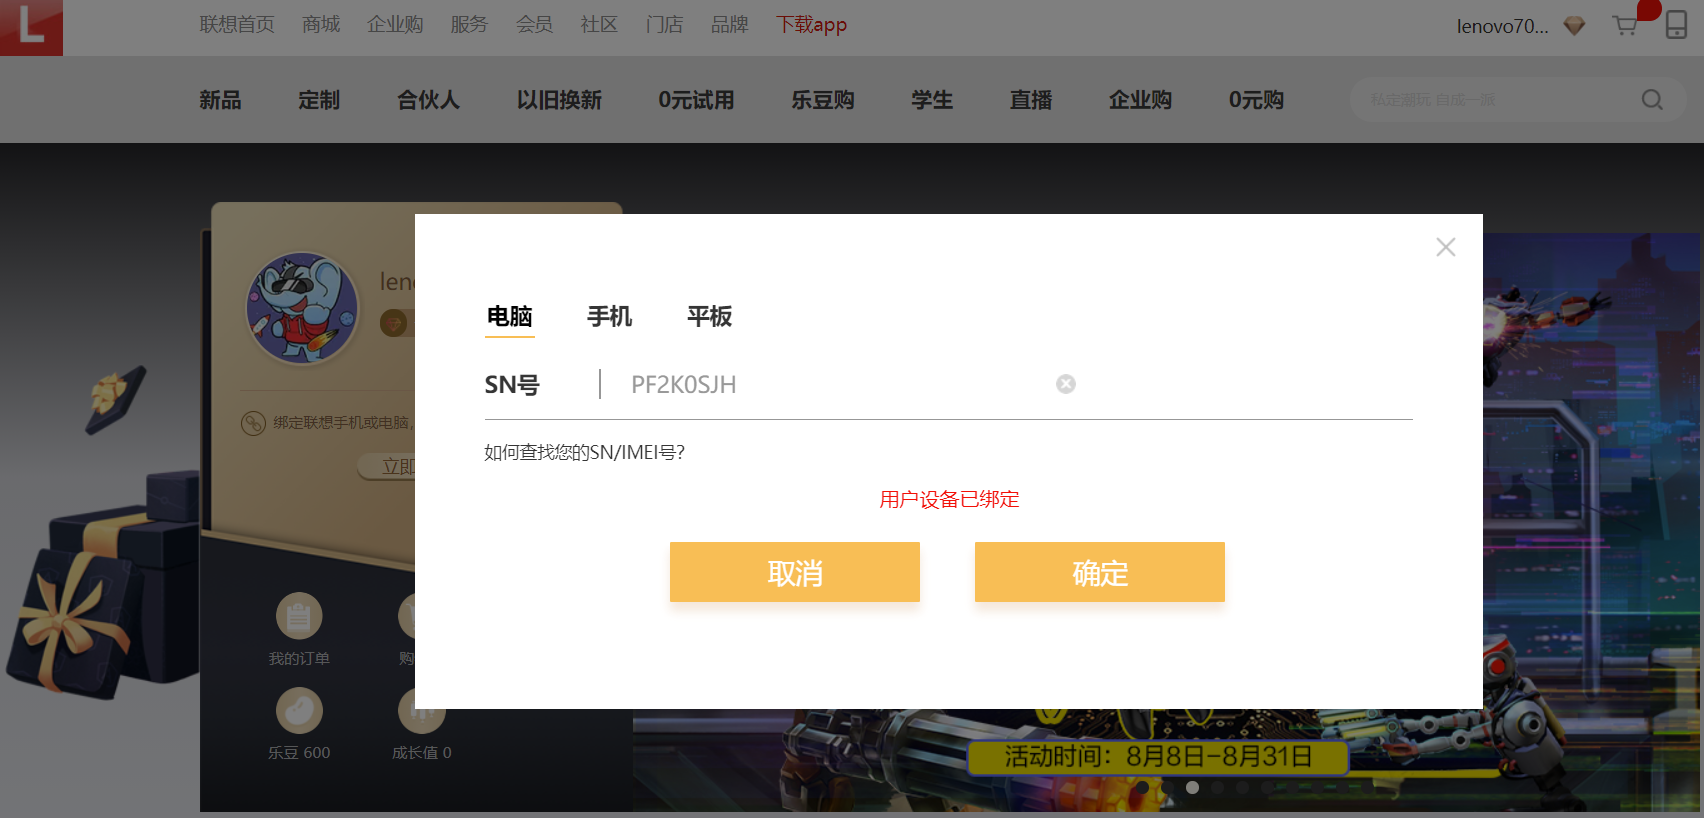Screen dimensions: 1704x818
Task: Open 0元试用 category
Action: (696, 100)
